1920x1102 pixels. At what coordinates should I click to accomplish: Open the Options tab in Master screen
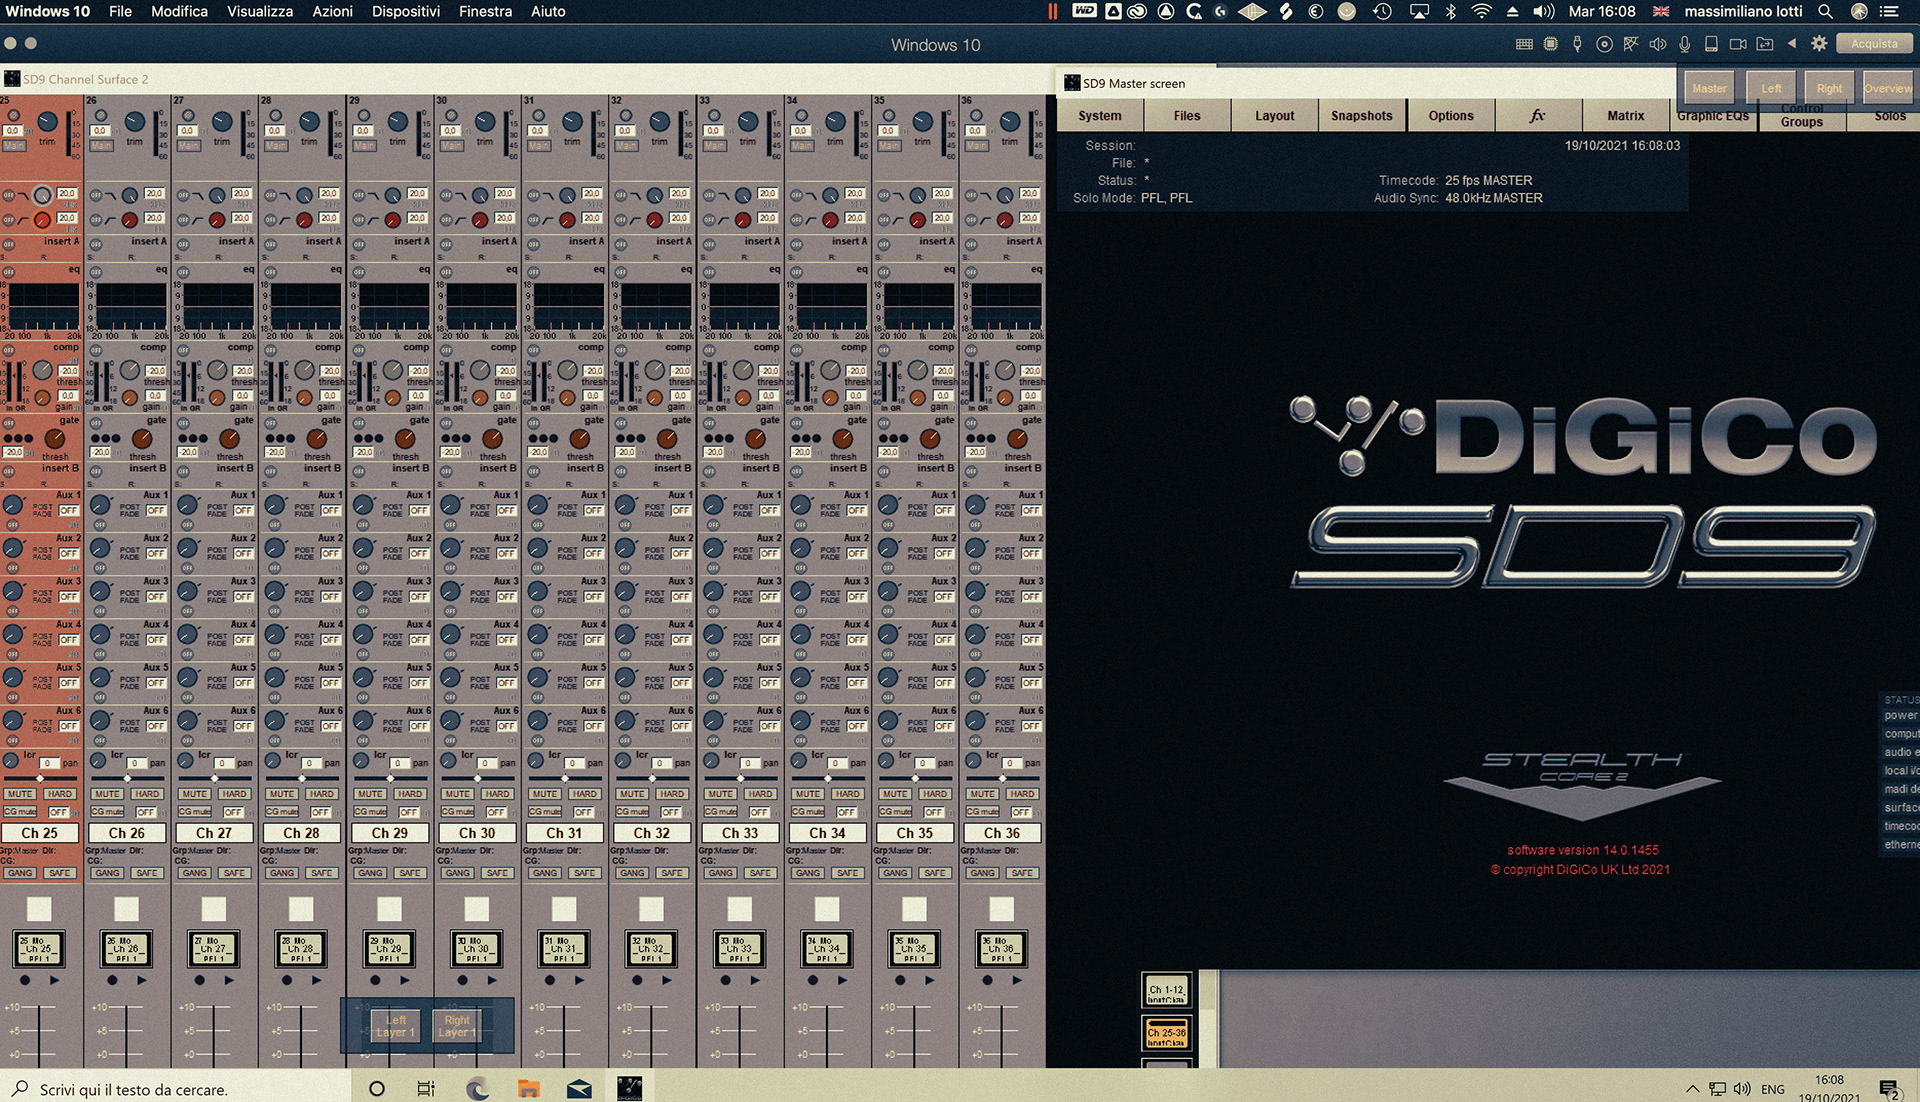1451,116
